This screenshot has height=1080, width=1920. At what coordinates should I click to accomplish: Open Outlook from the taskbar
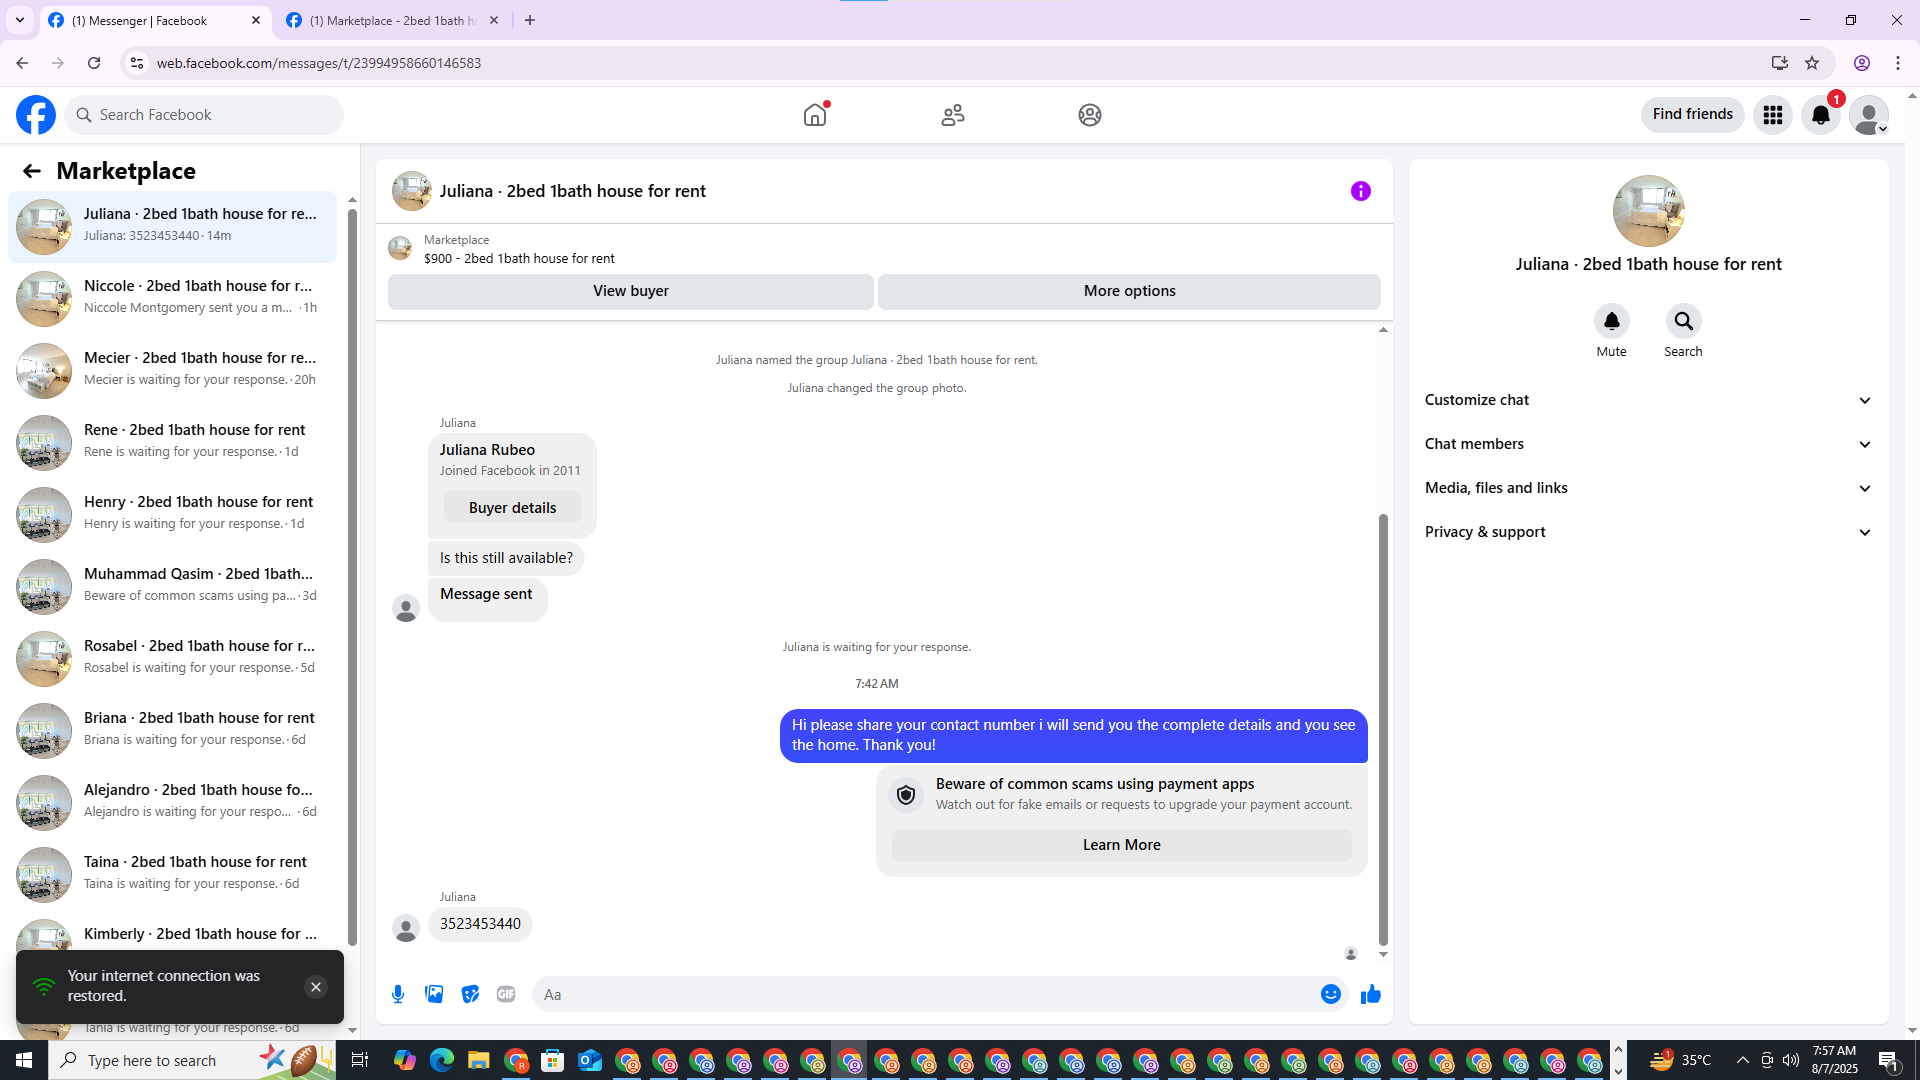pos(590,1060)
